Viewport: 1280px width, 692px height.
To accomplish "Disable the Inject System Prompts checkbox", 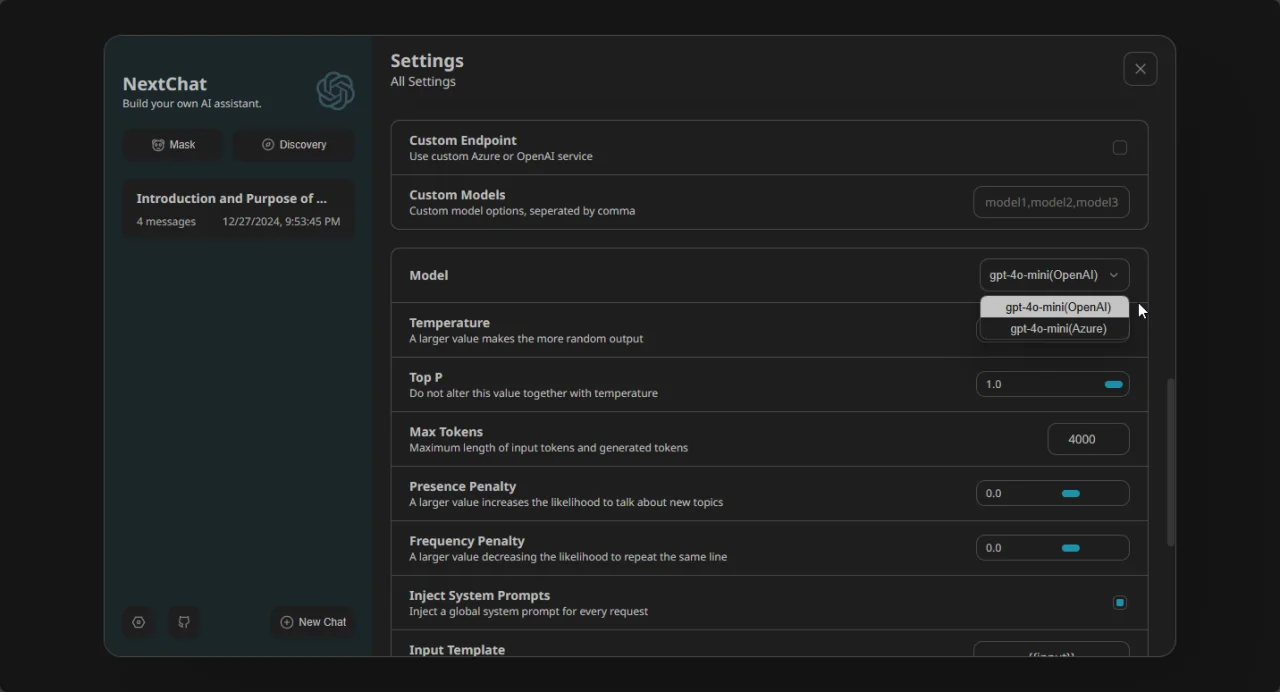I will 1120,603.
